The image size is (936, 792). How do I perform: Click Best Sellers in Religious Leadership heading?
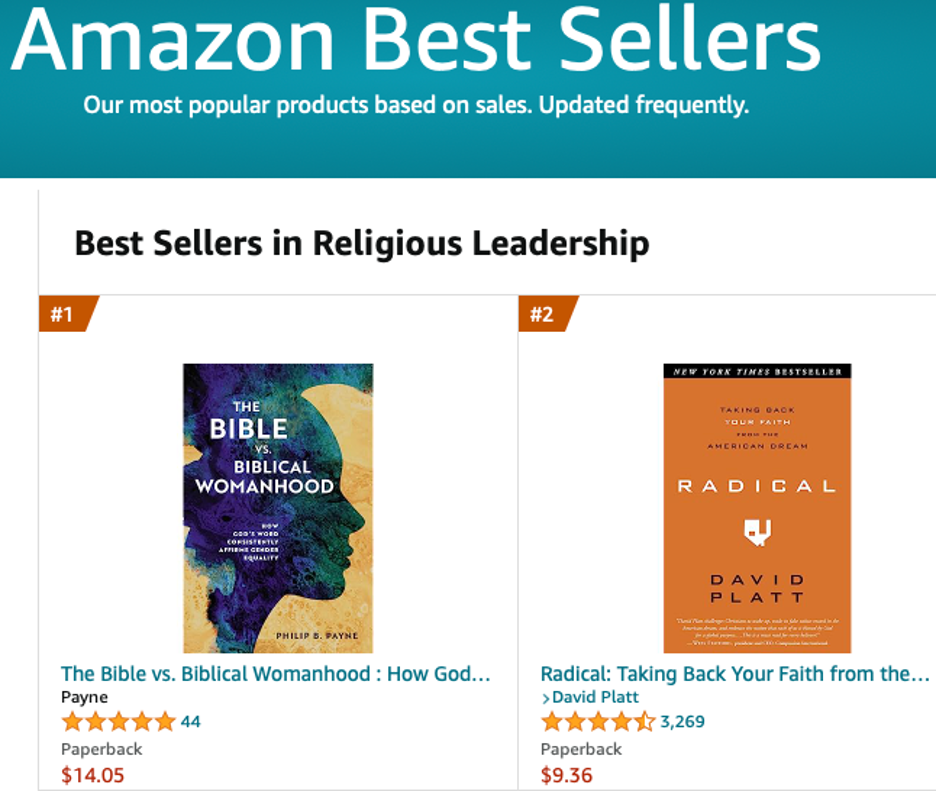362,243
